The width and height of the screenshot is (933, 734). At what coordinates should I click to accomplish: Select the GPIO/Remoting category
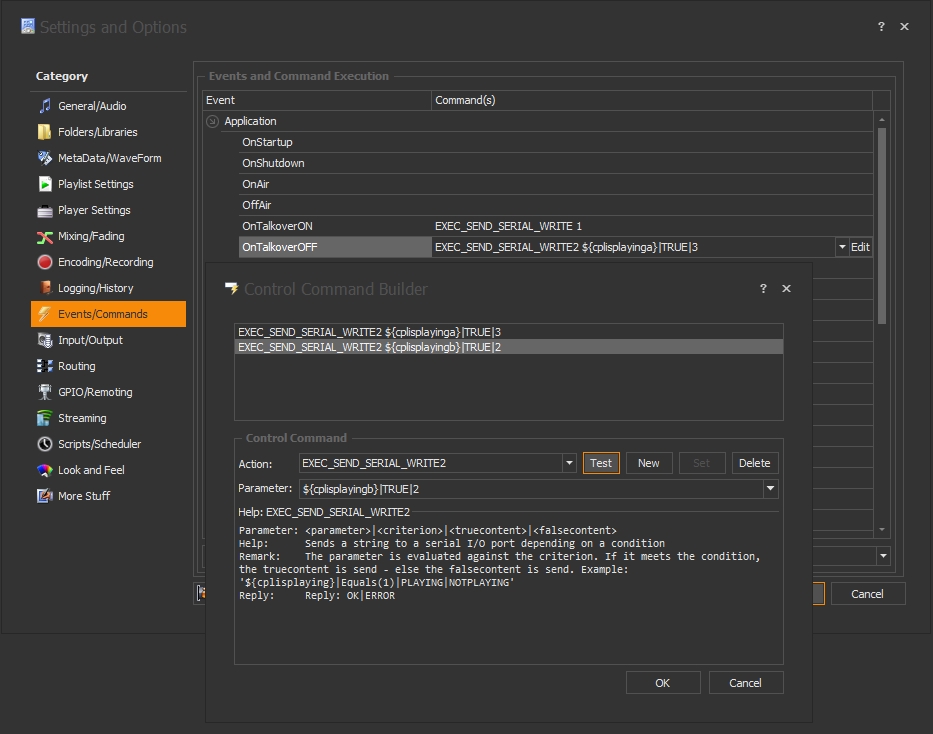[x=95, y=392]
